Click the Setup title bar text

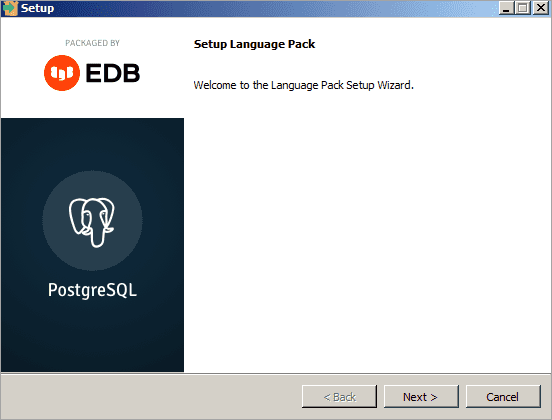click(x=37, y=8)
